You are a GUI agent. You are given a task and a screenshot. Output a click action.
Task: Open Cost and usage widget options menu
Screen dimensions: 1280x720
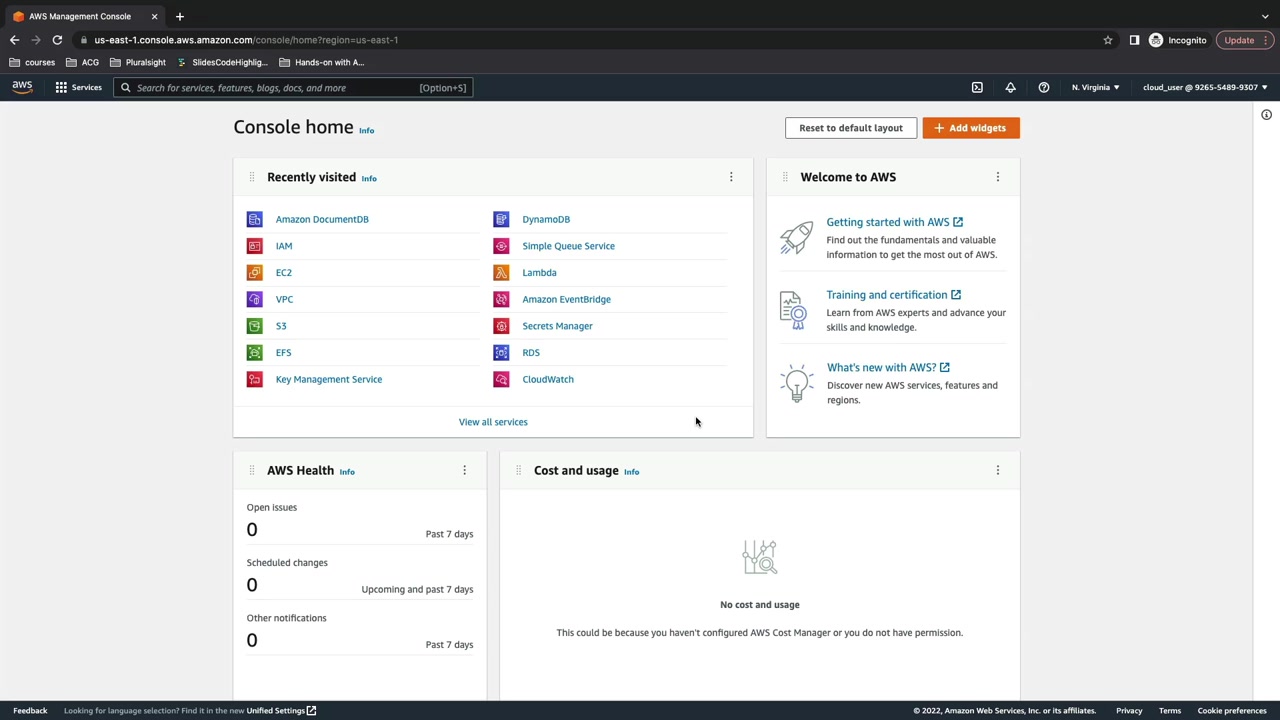pyautogui.click(x=997, y=470)
